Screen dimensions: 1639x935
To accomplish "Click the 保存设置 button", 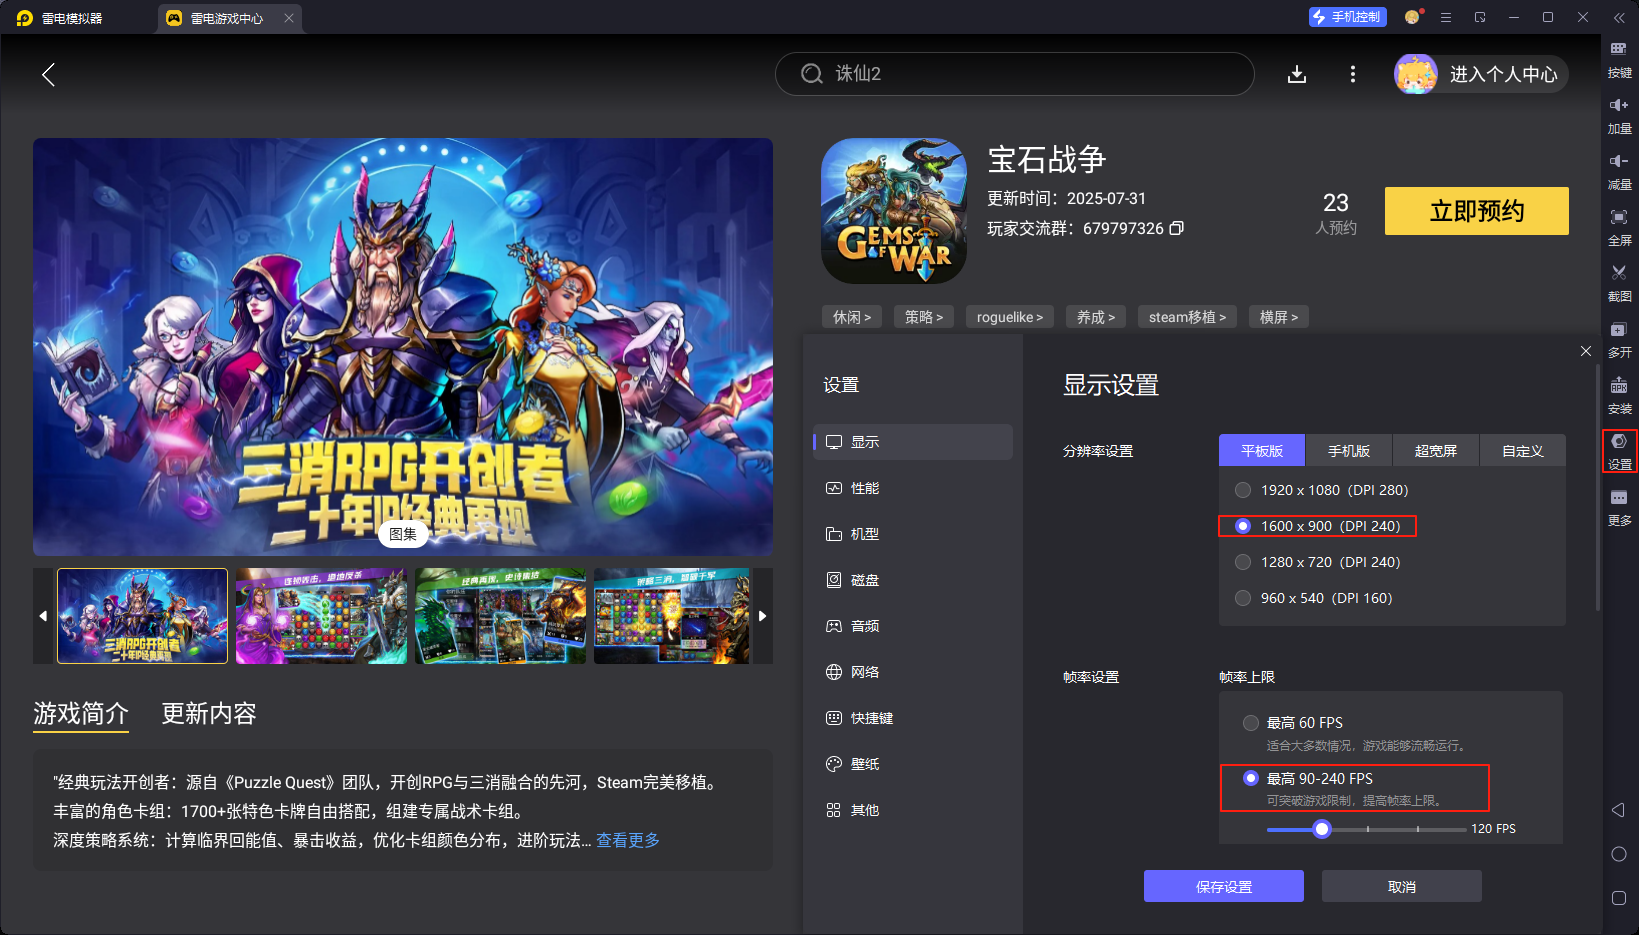I will 1224,886.
